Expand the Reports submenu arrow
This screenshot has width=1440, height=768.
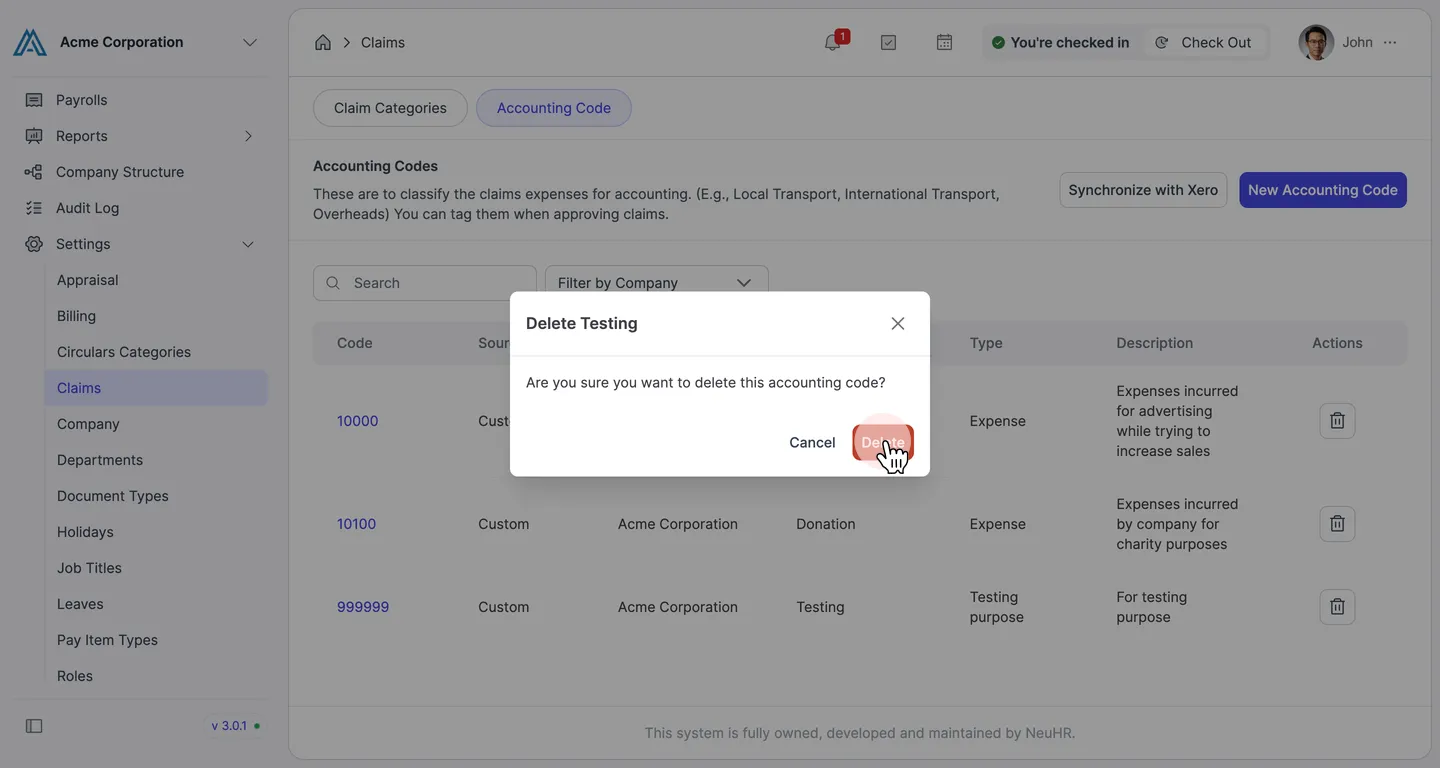(248, 136)
